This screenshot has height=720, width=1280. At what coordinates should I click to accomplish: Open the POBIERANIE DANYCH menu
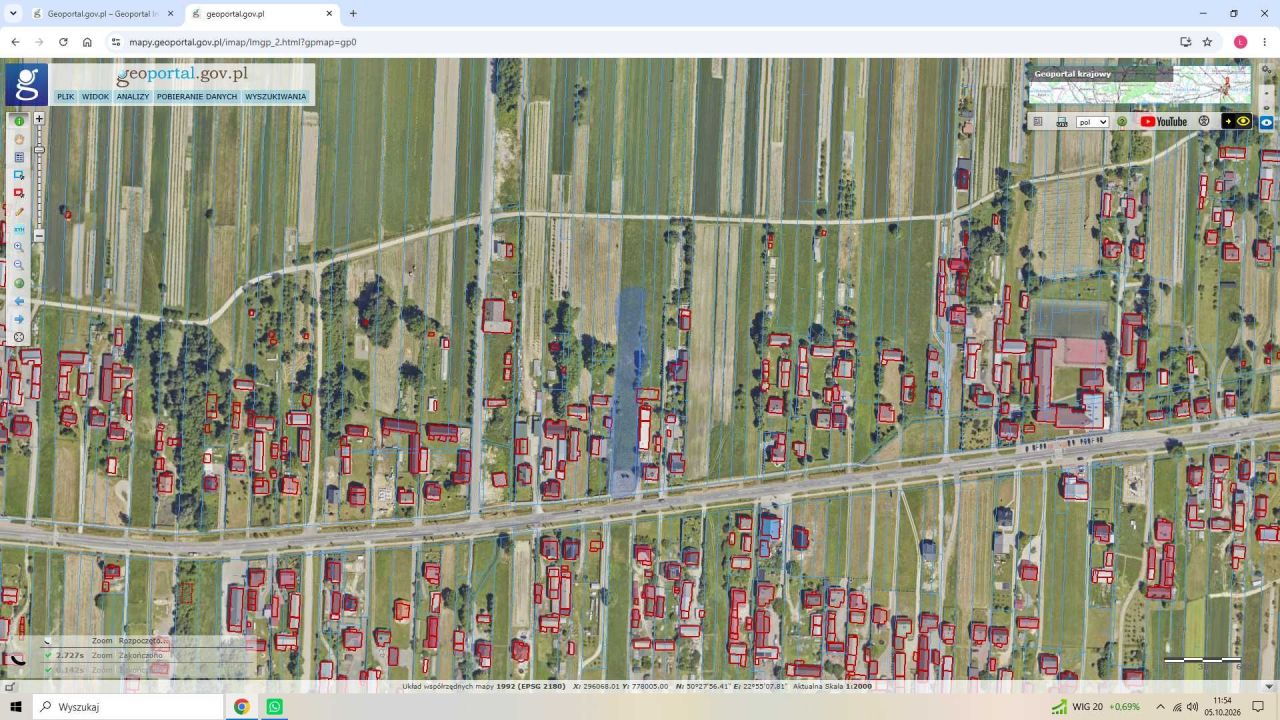pos(197,97)
